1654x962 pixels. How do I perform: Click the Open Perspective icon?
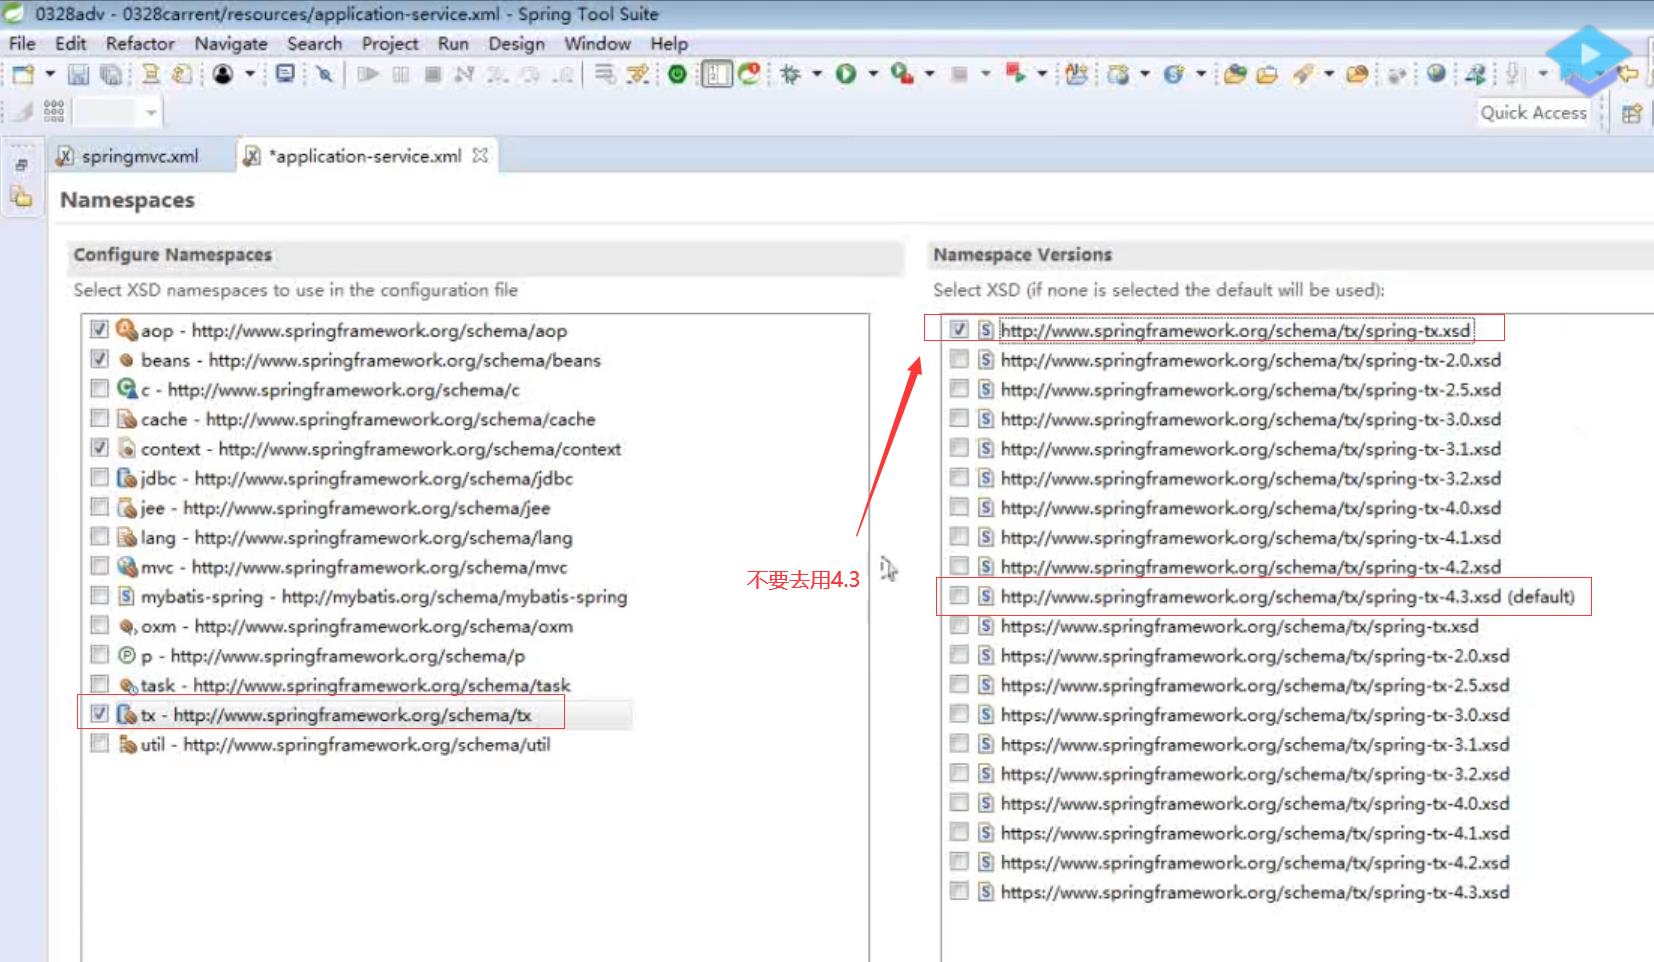point(1632,113)
